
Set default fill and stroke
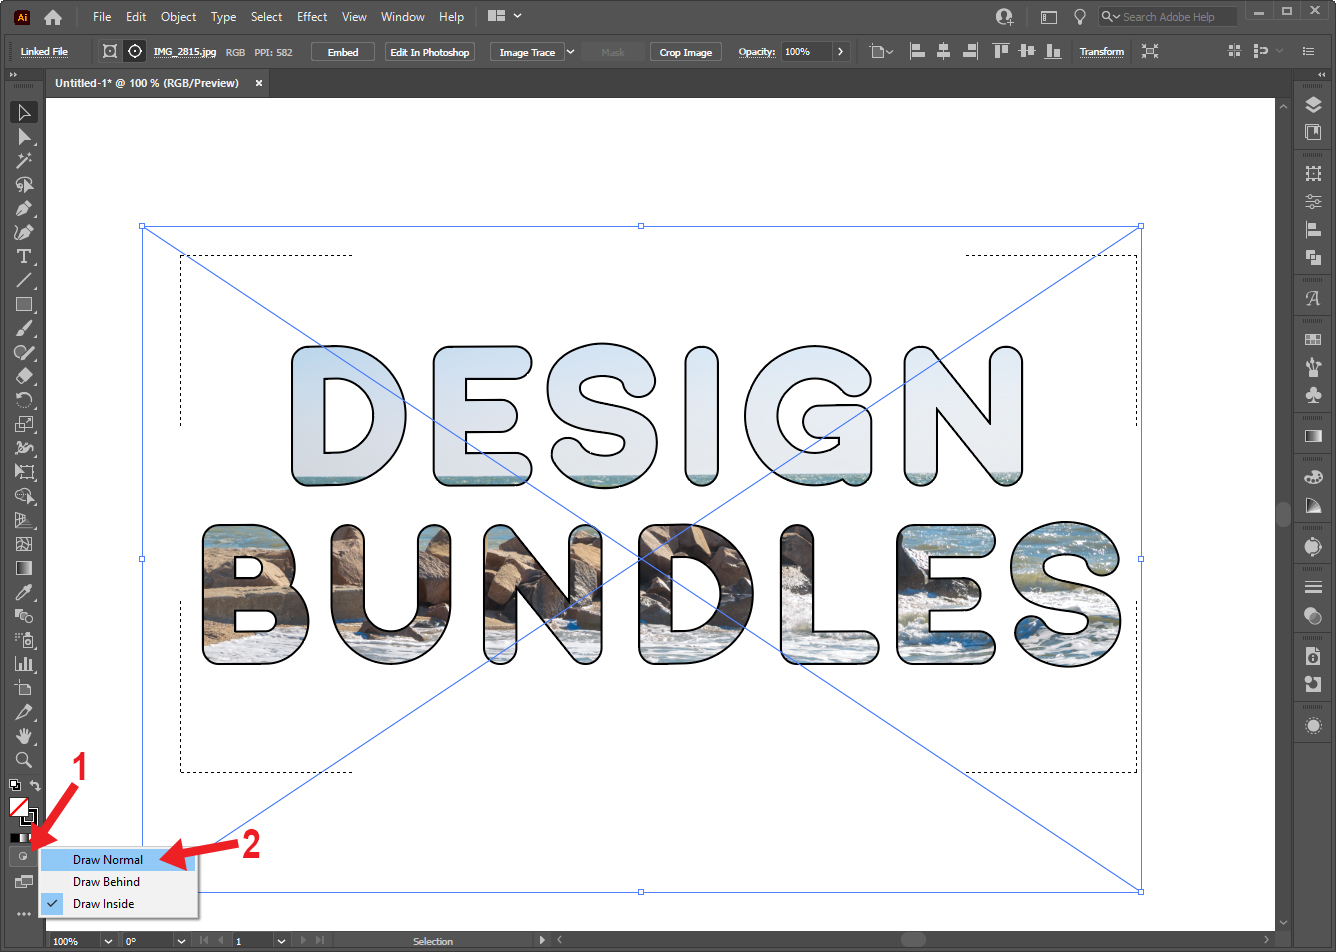pos(14,785)
